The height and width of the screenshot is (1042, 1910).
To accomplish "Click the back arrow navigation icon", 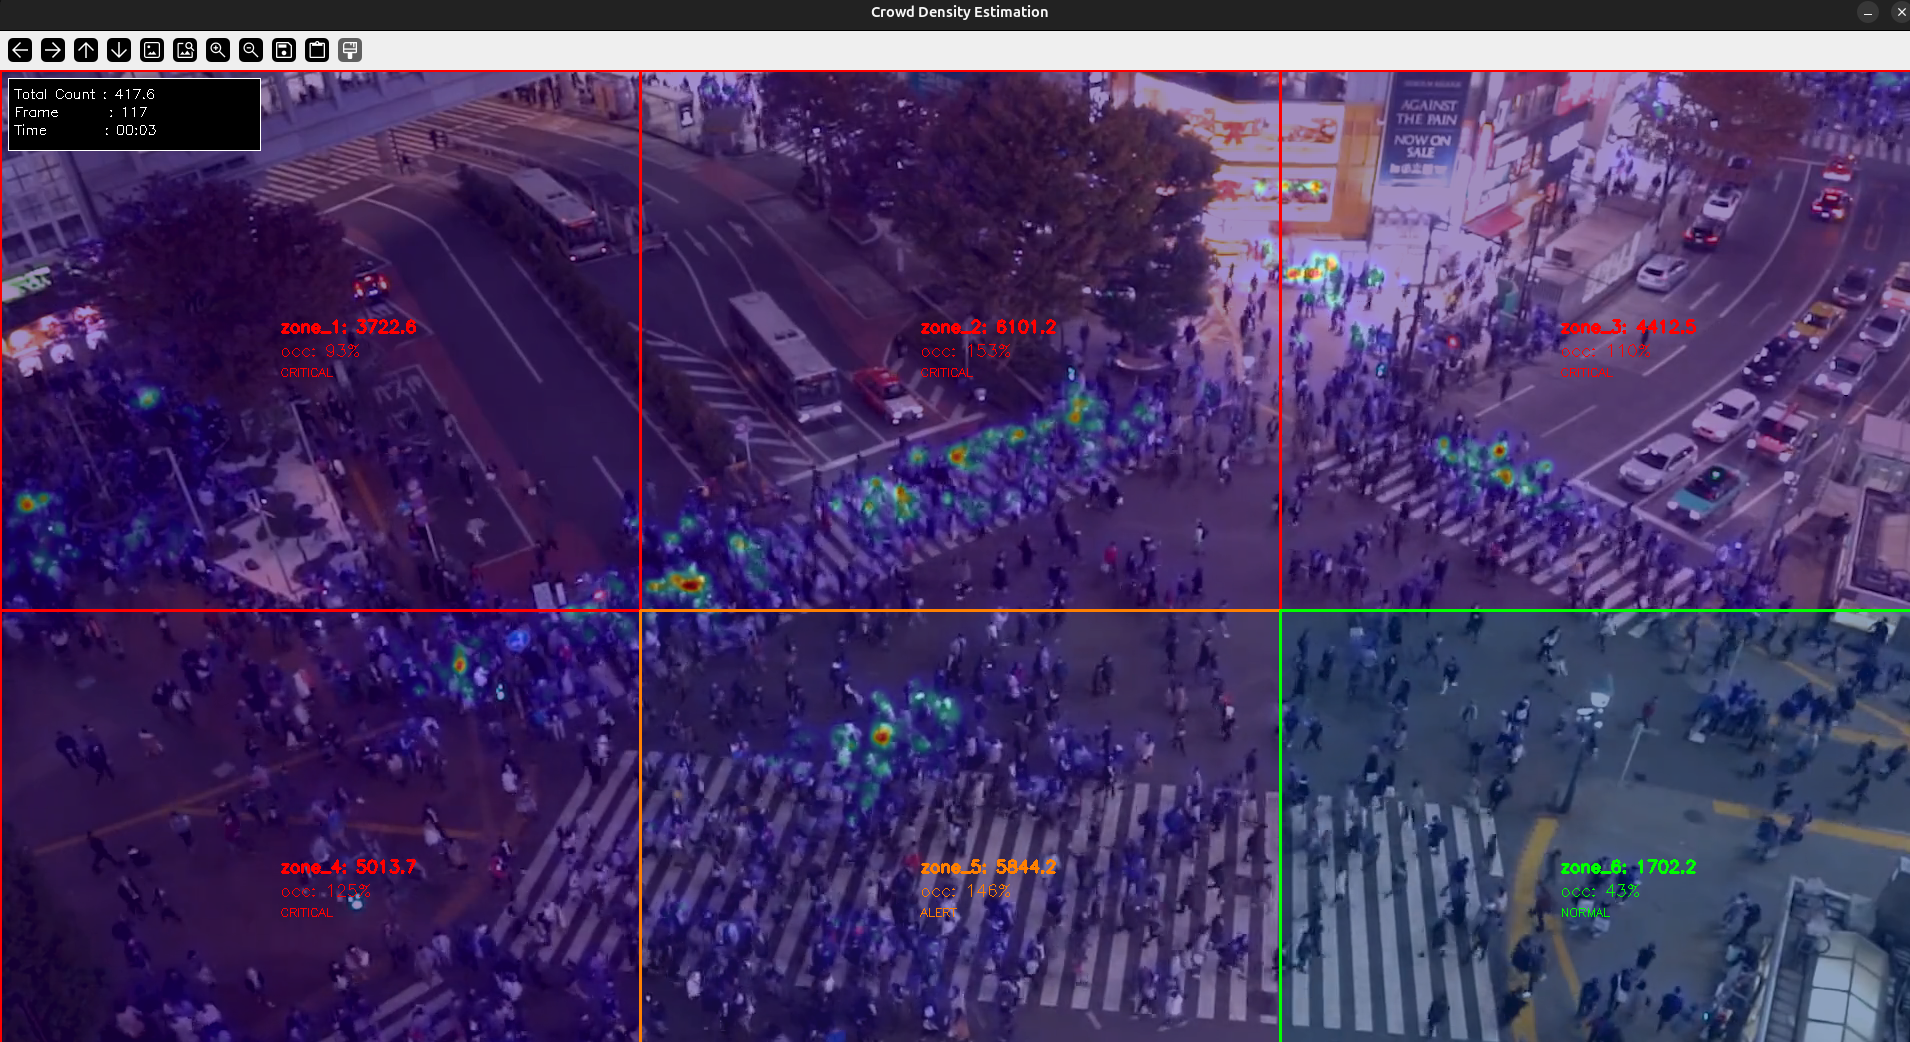I will pyautogui.click(x=19, y=50).
